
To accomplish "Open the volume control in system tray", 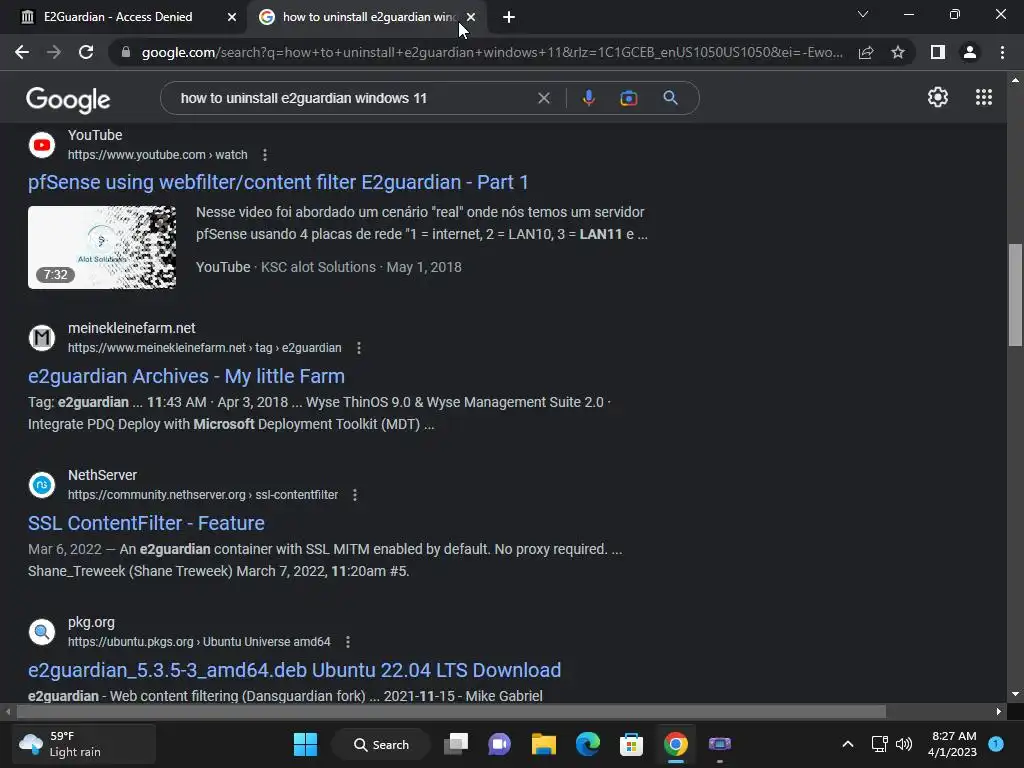I will coord(904,744).
